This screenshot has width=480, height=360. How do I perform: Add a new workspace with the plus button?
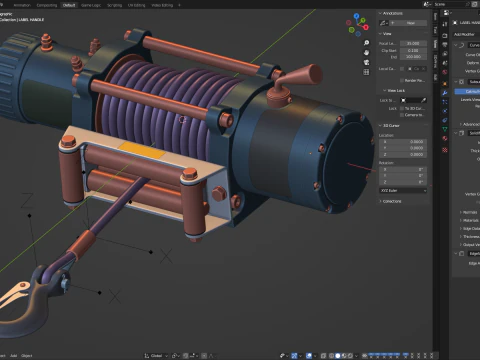tap(179, 5)
